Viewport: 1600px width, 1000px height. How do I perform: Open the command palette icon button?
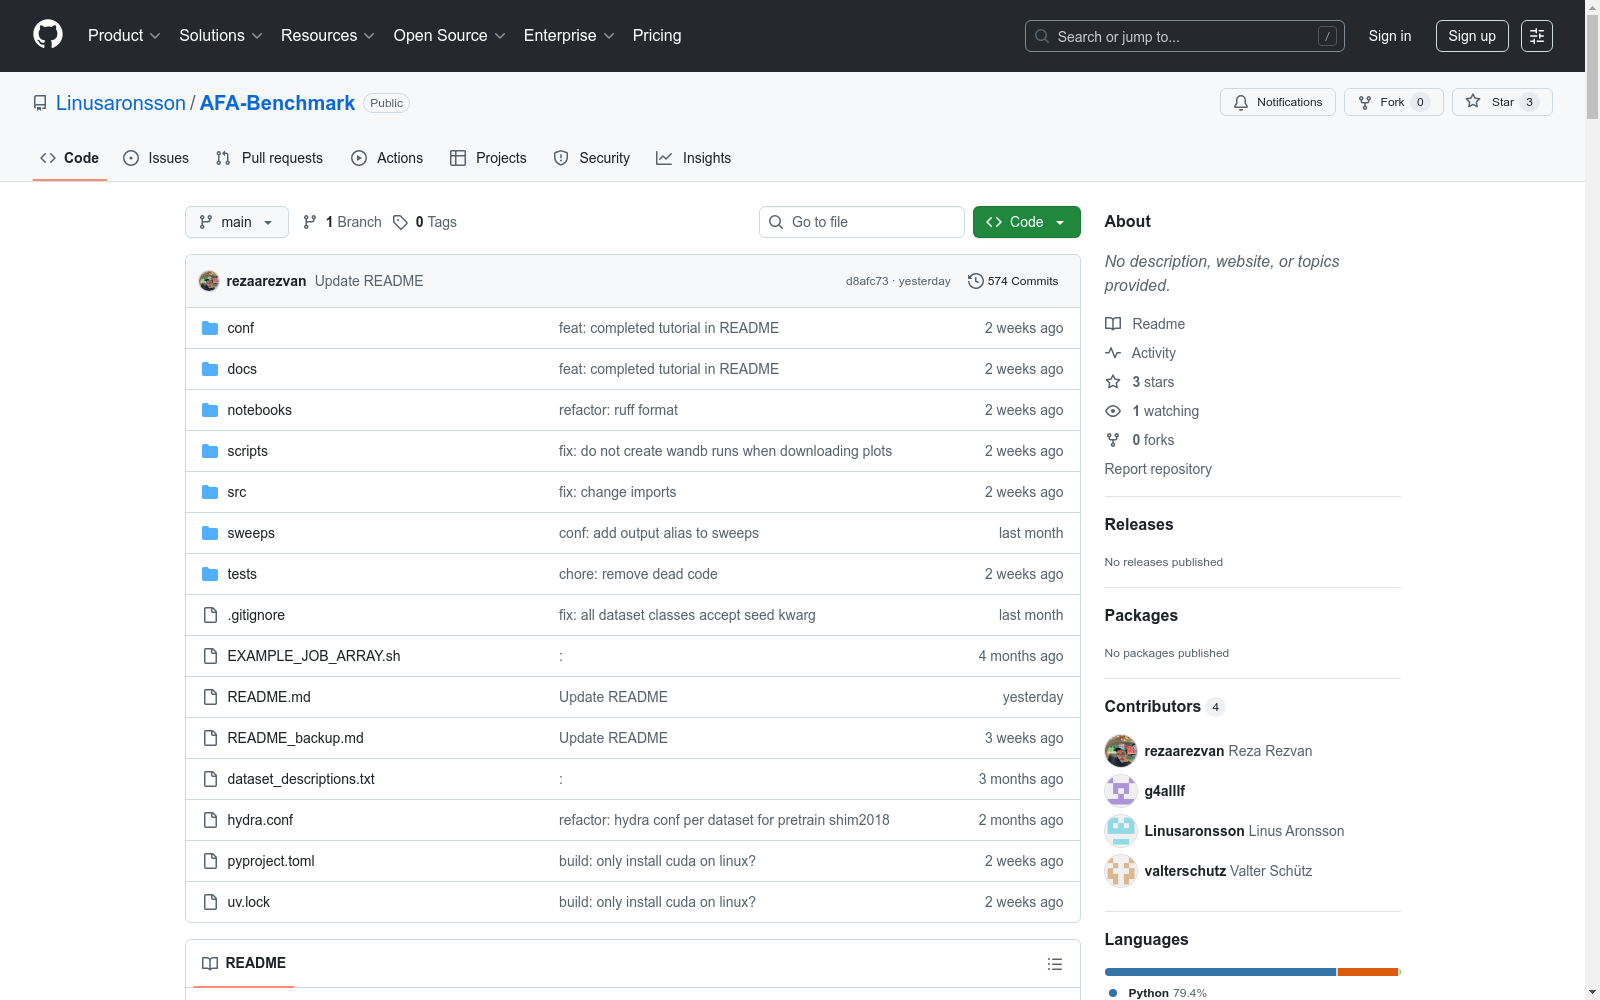coord(1537,36)
